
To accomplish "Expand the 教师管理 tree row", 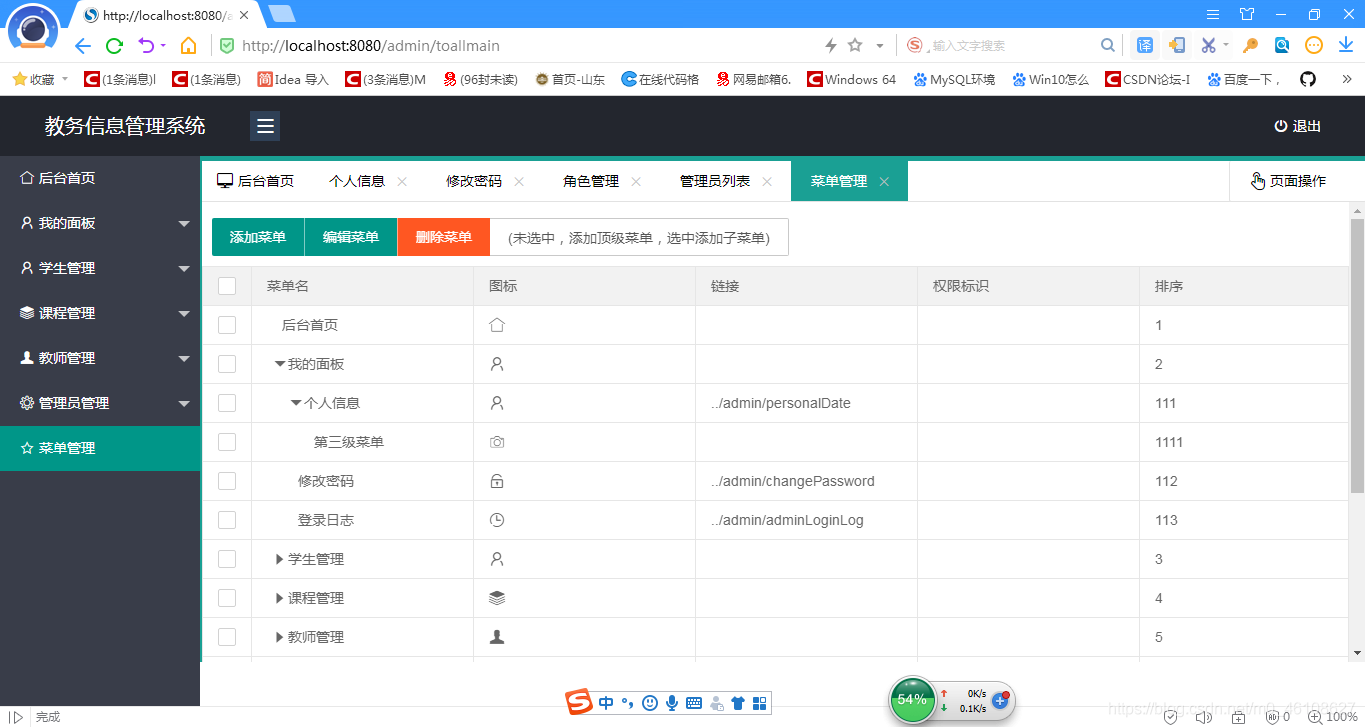I will point(280,638).
